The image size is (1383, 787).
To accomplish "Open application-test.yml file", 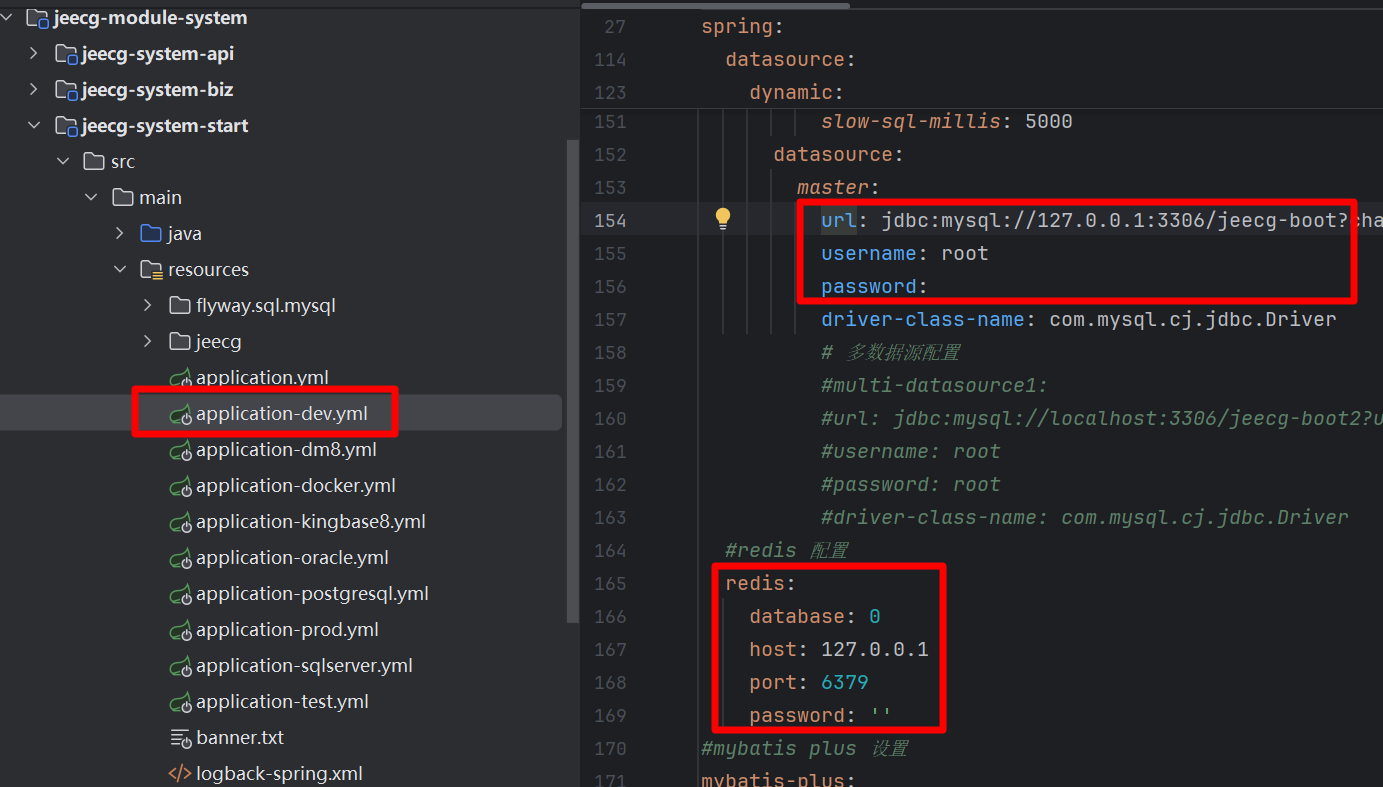I will point(282,702).
